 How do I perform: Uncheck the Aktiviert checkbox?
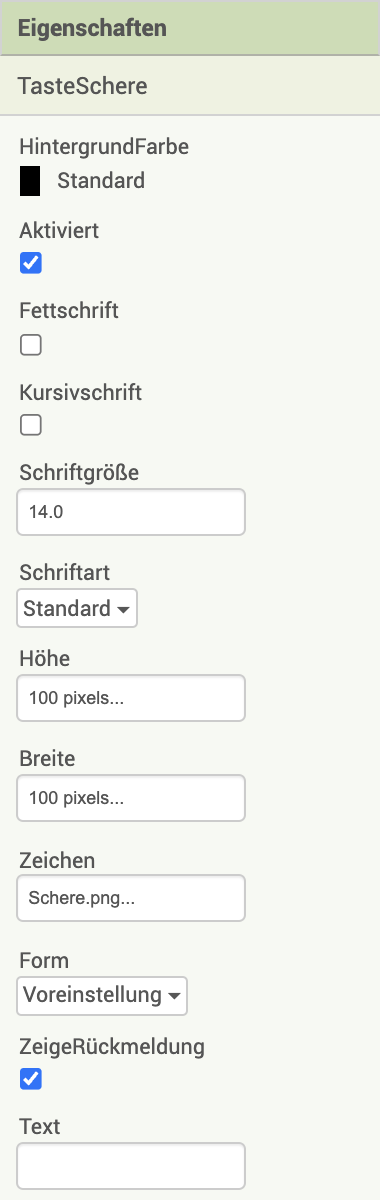point(31,264)
